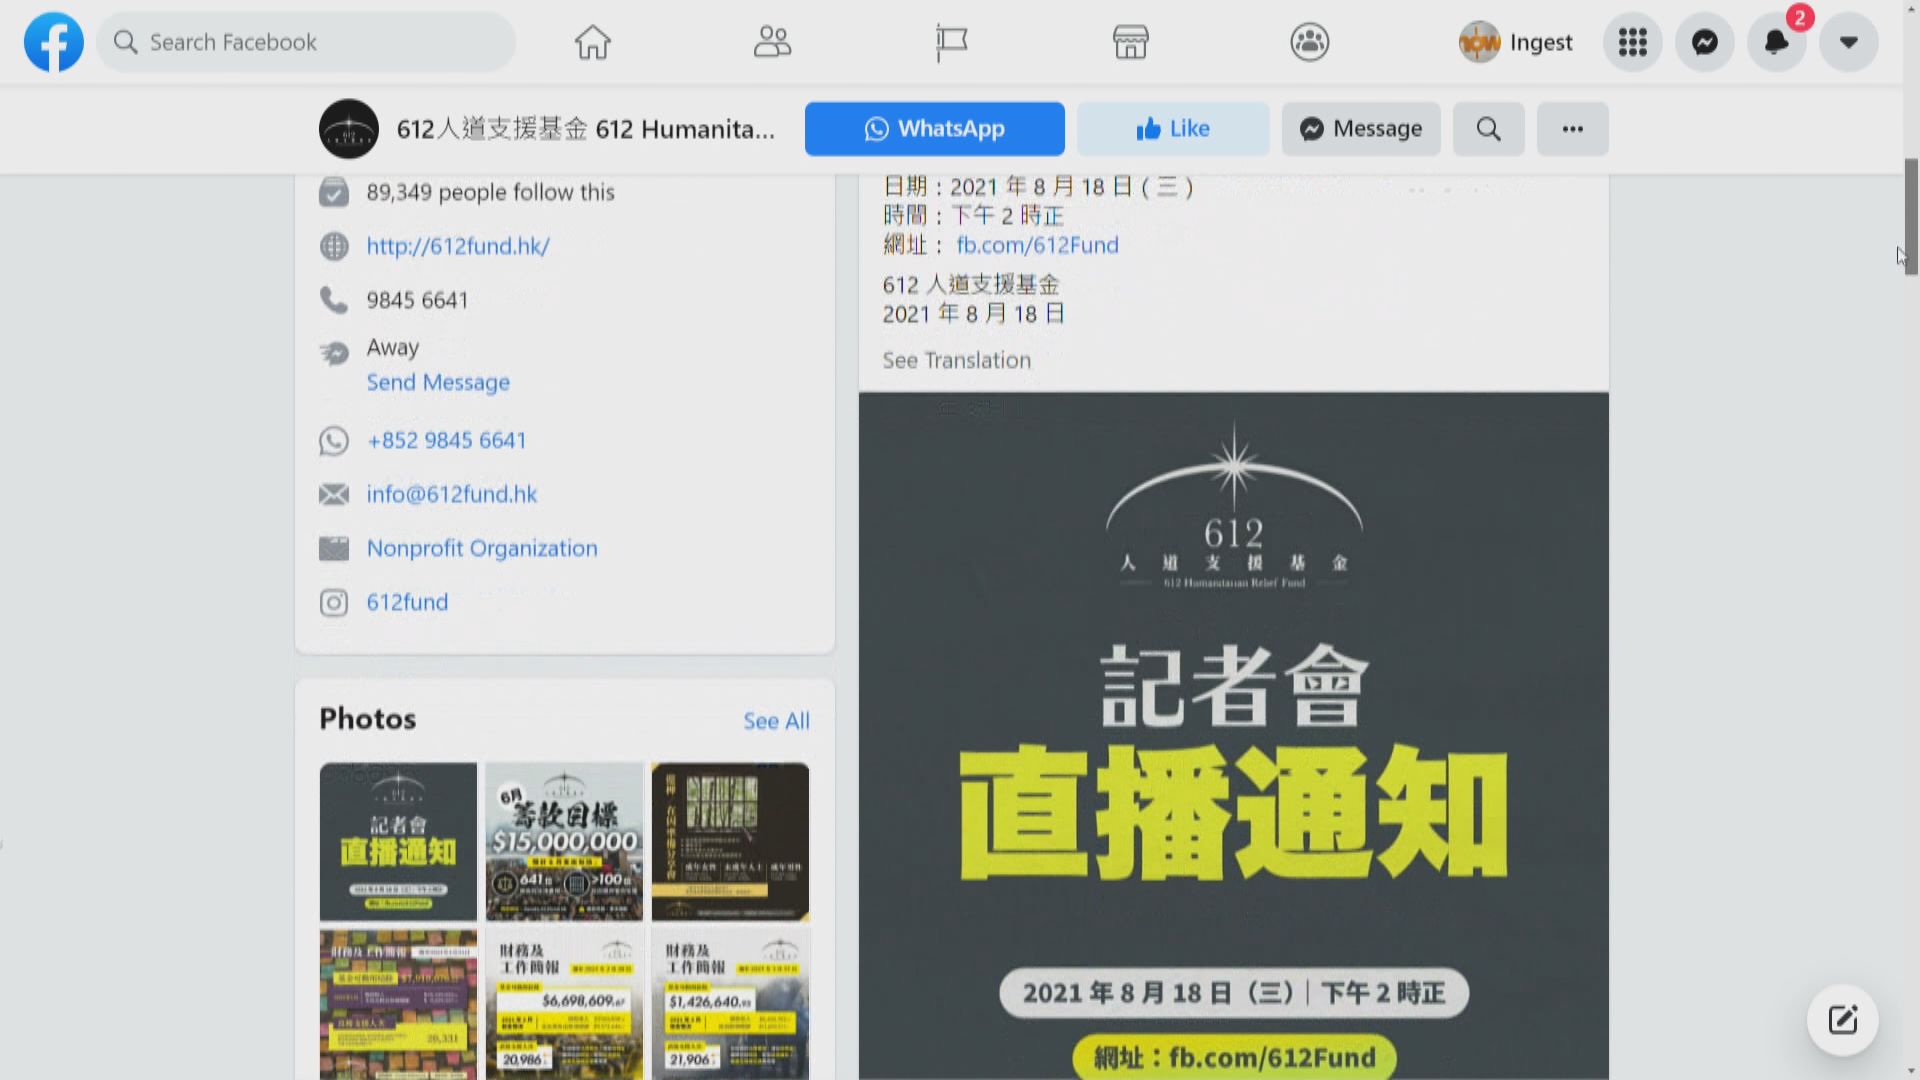1920x1080 pixels.
Task: Open the http://612fund.hk/ website link
Action: point(458,246)
